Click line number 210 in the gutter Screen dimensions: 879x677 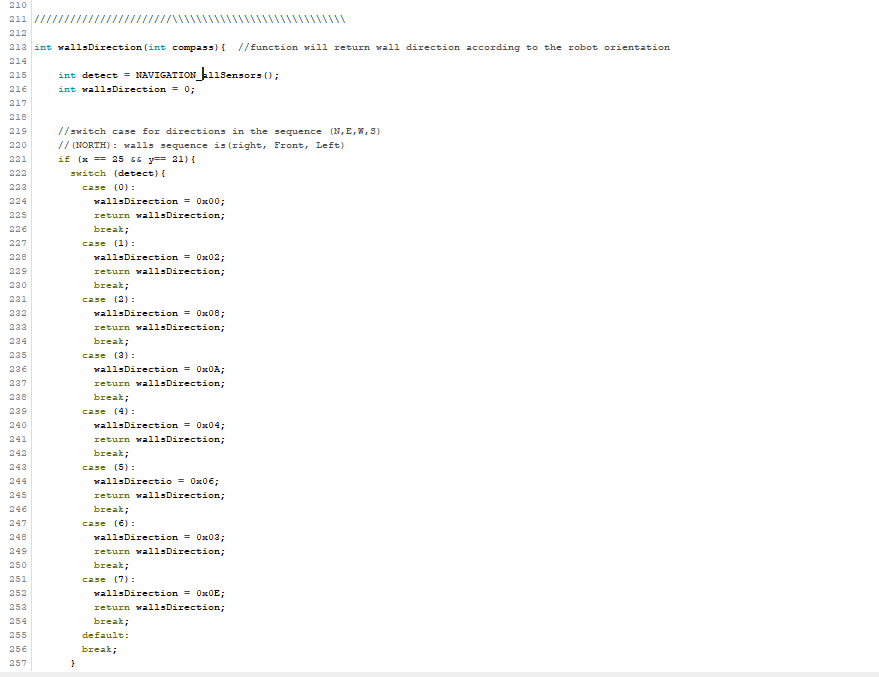click(18, 6)
